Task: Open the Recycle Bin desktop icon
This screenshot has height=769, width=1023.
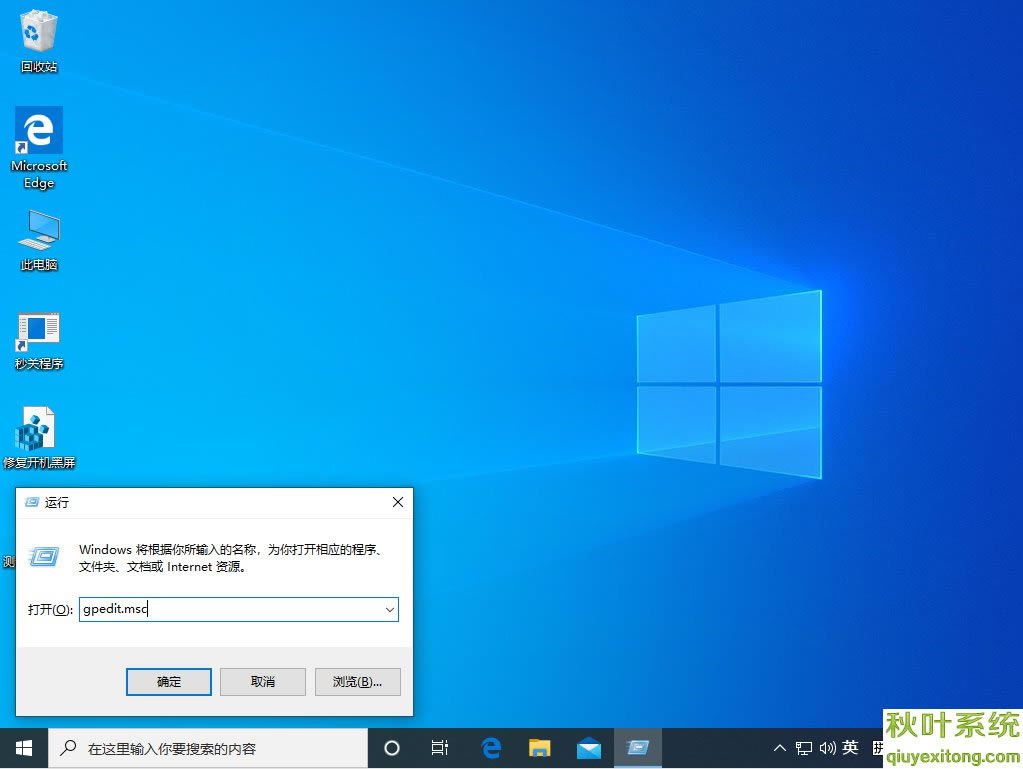Action: tap(38, 40)
